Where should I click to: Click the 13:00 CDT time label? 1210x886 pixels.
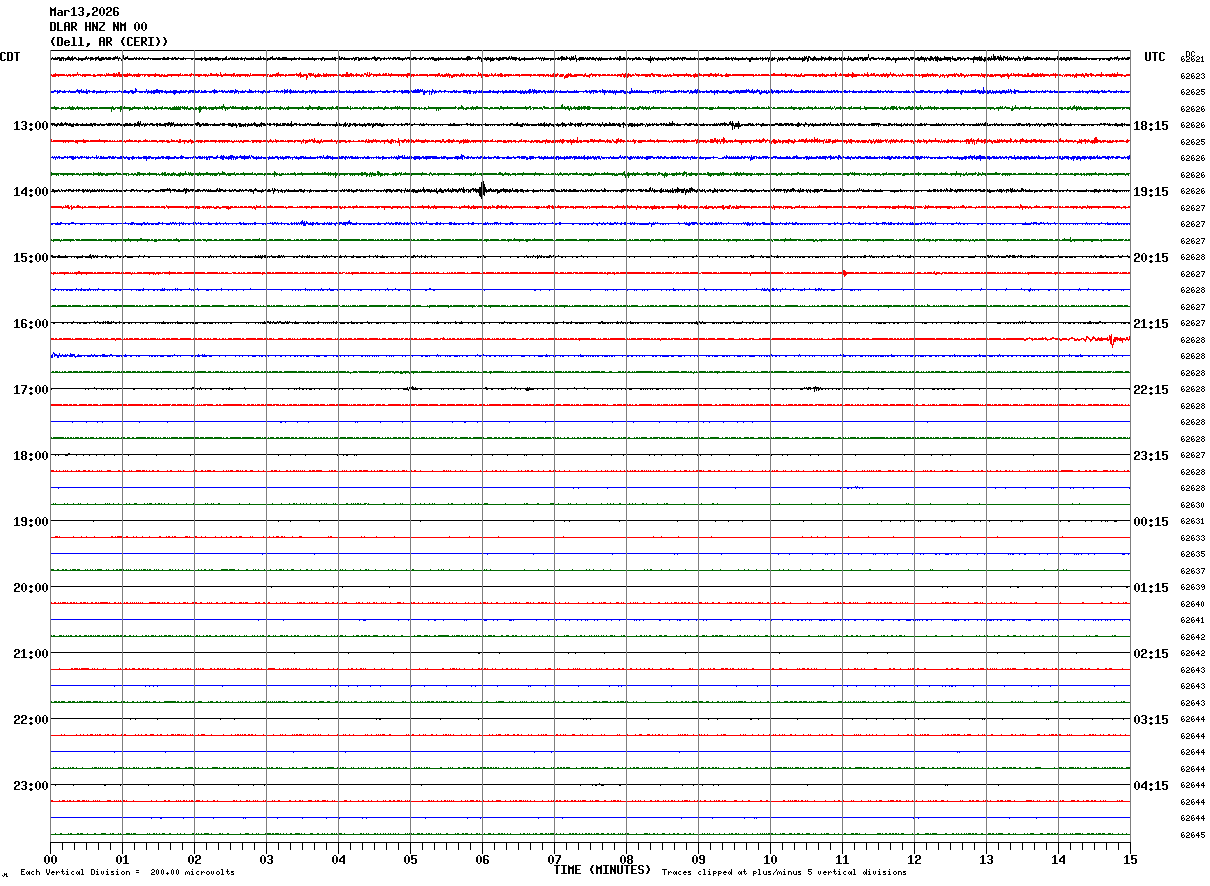pyautogui.click(x=30, y=126)
